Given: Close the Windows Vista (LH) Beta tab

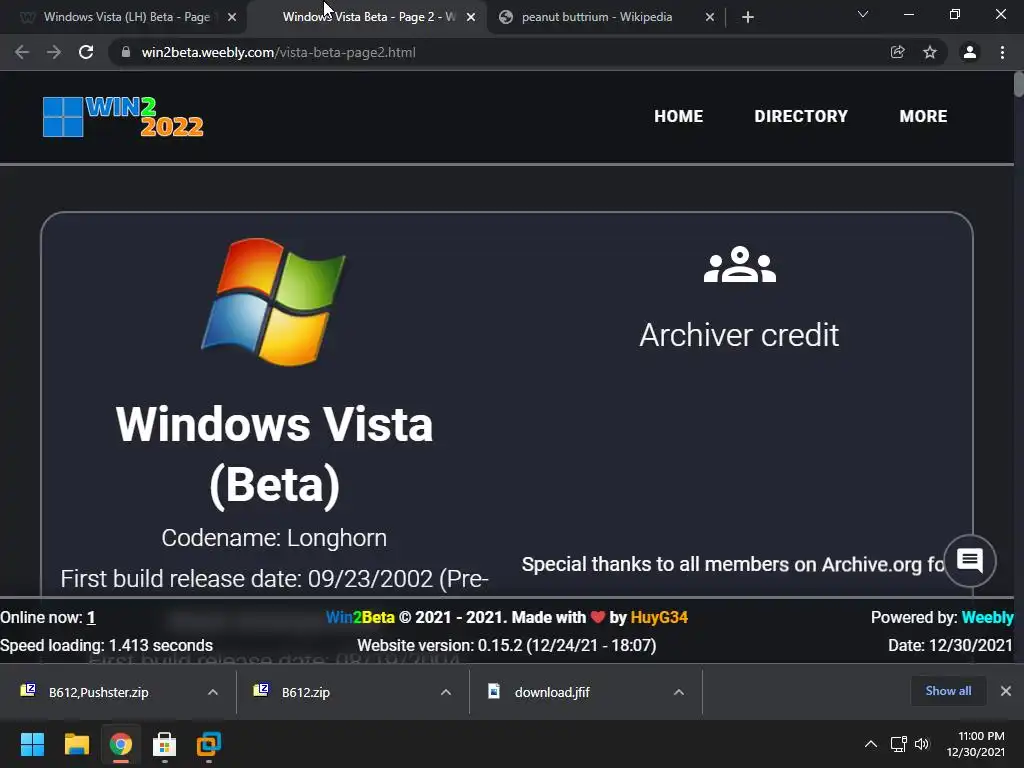Looking at the screenshot, I should point(232,17).
